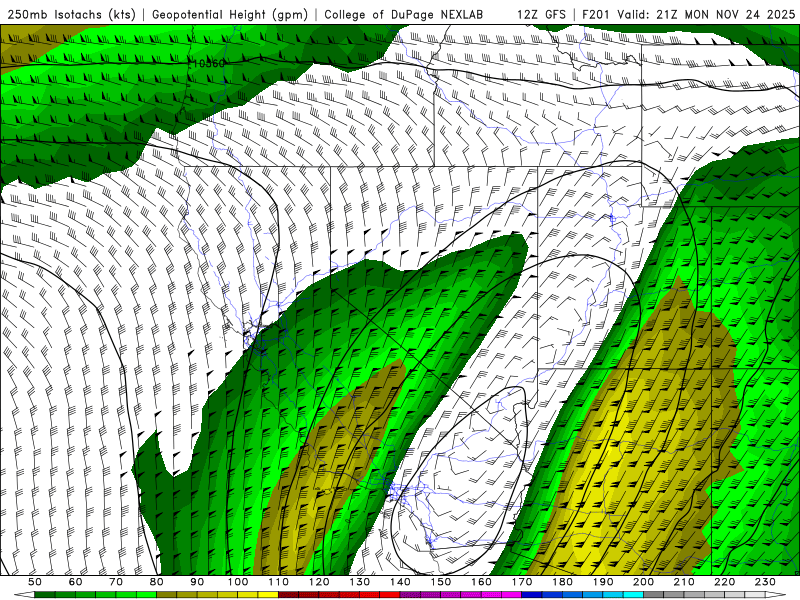Click the 120 value on the color scale
This screenshot has width=800, height=600.
coord(319,582)
